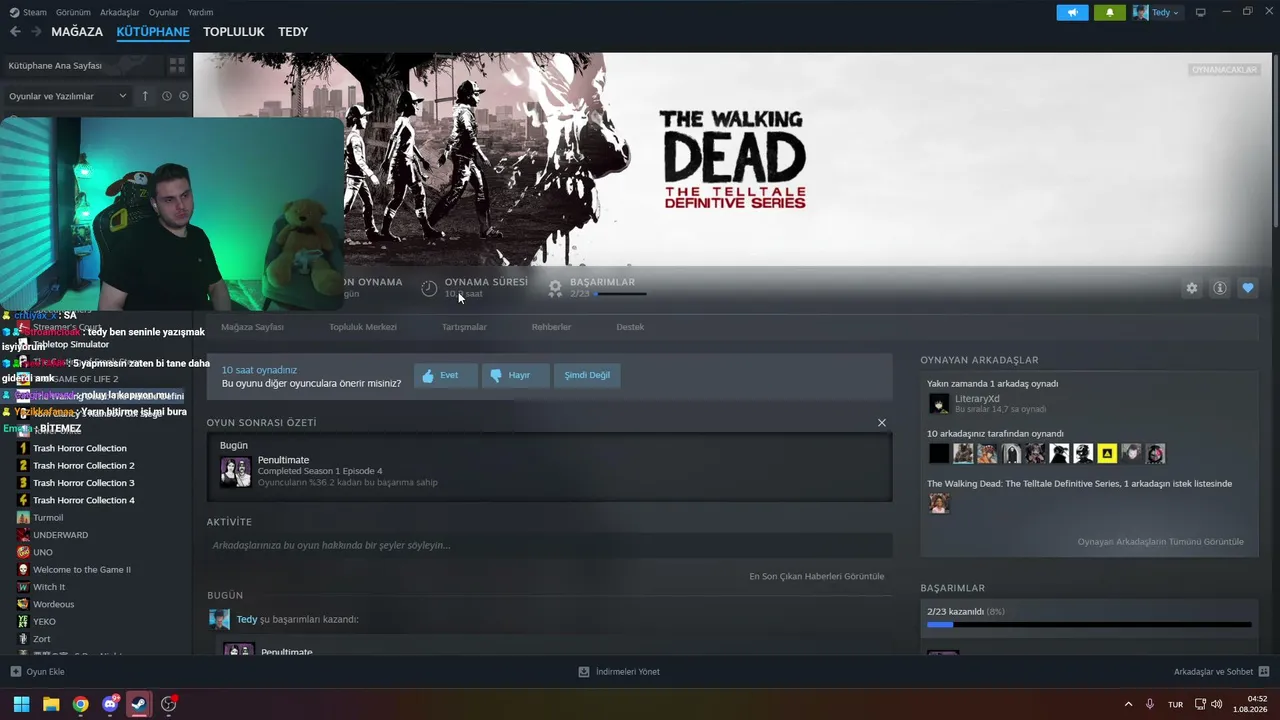Click the achievements progress bar in header
Viewport: 1280px width, 720px height.
(x=621, y=294)
